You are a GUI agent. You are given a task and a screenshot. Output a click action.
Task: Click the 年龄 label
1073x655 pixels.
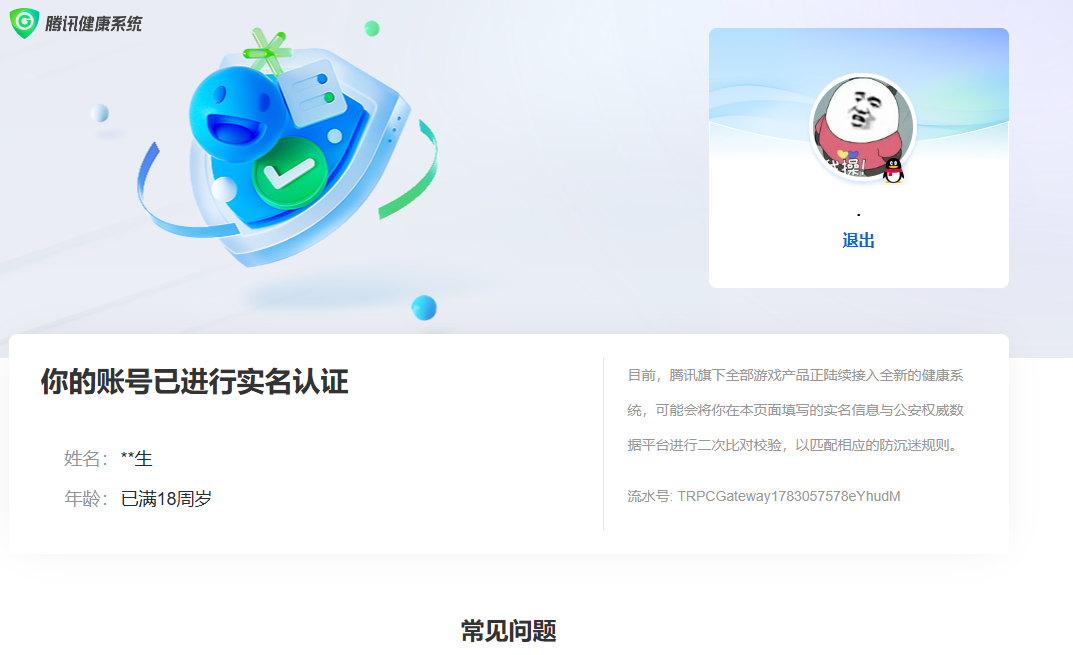coord(86,498)
